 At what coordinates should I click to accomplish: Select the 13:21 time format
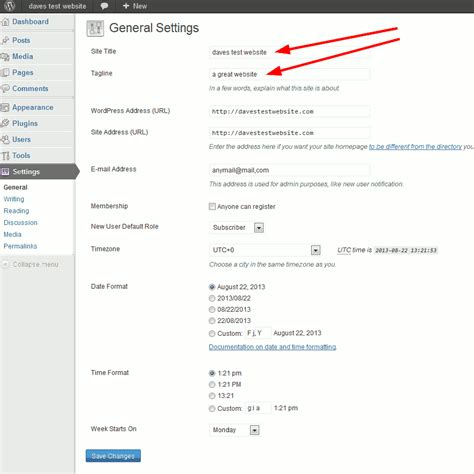pyautogui.click(x=212, y=396)
